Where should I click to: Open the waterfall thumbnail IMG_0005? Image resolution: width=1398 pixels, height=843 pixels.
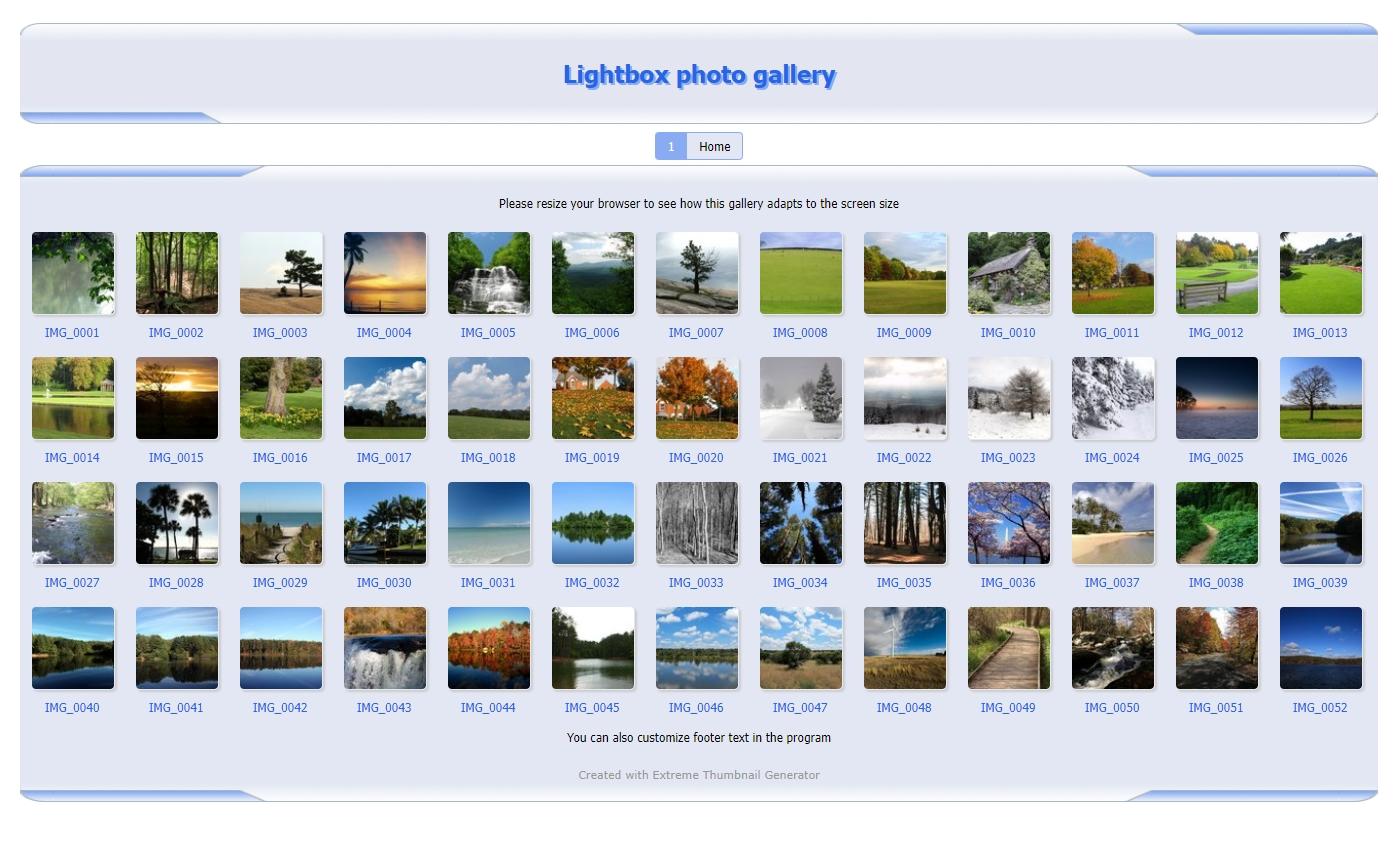489,273
